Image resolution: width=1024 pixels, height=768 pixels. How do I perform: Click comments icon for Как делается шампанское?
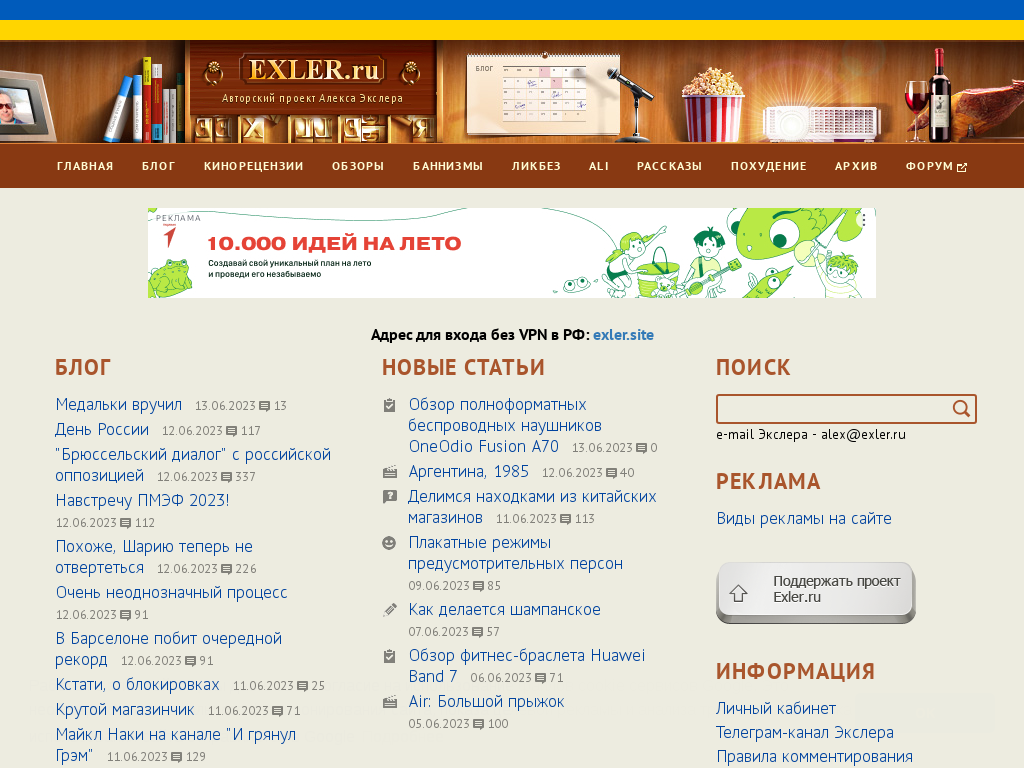(477, 632)
